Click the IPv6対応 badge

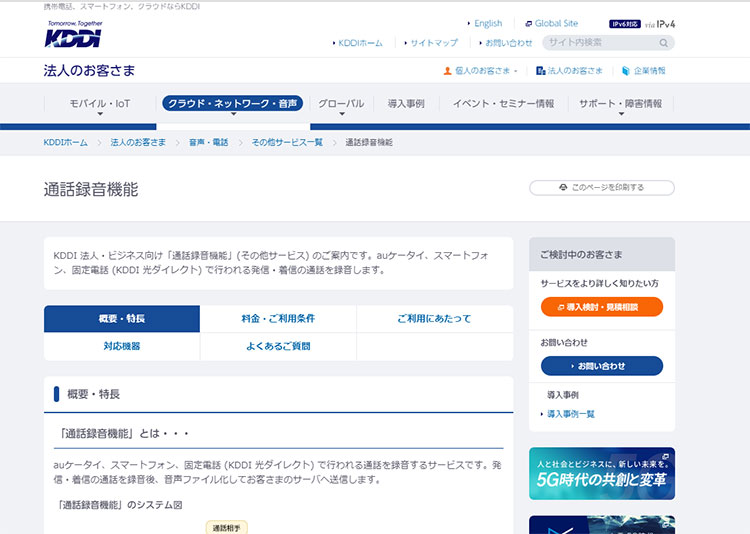(x=625, y=24)
